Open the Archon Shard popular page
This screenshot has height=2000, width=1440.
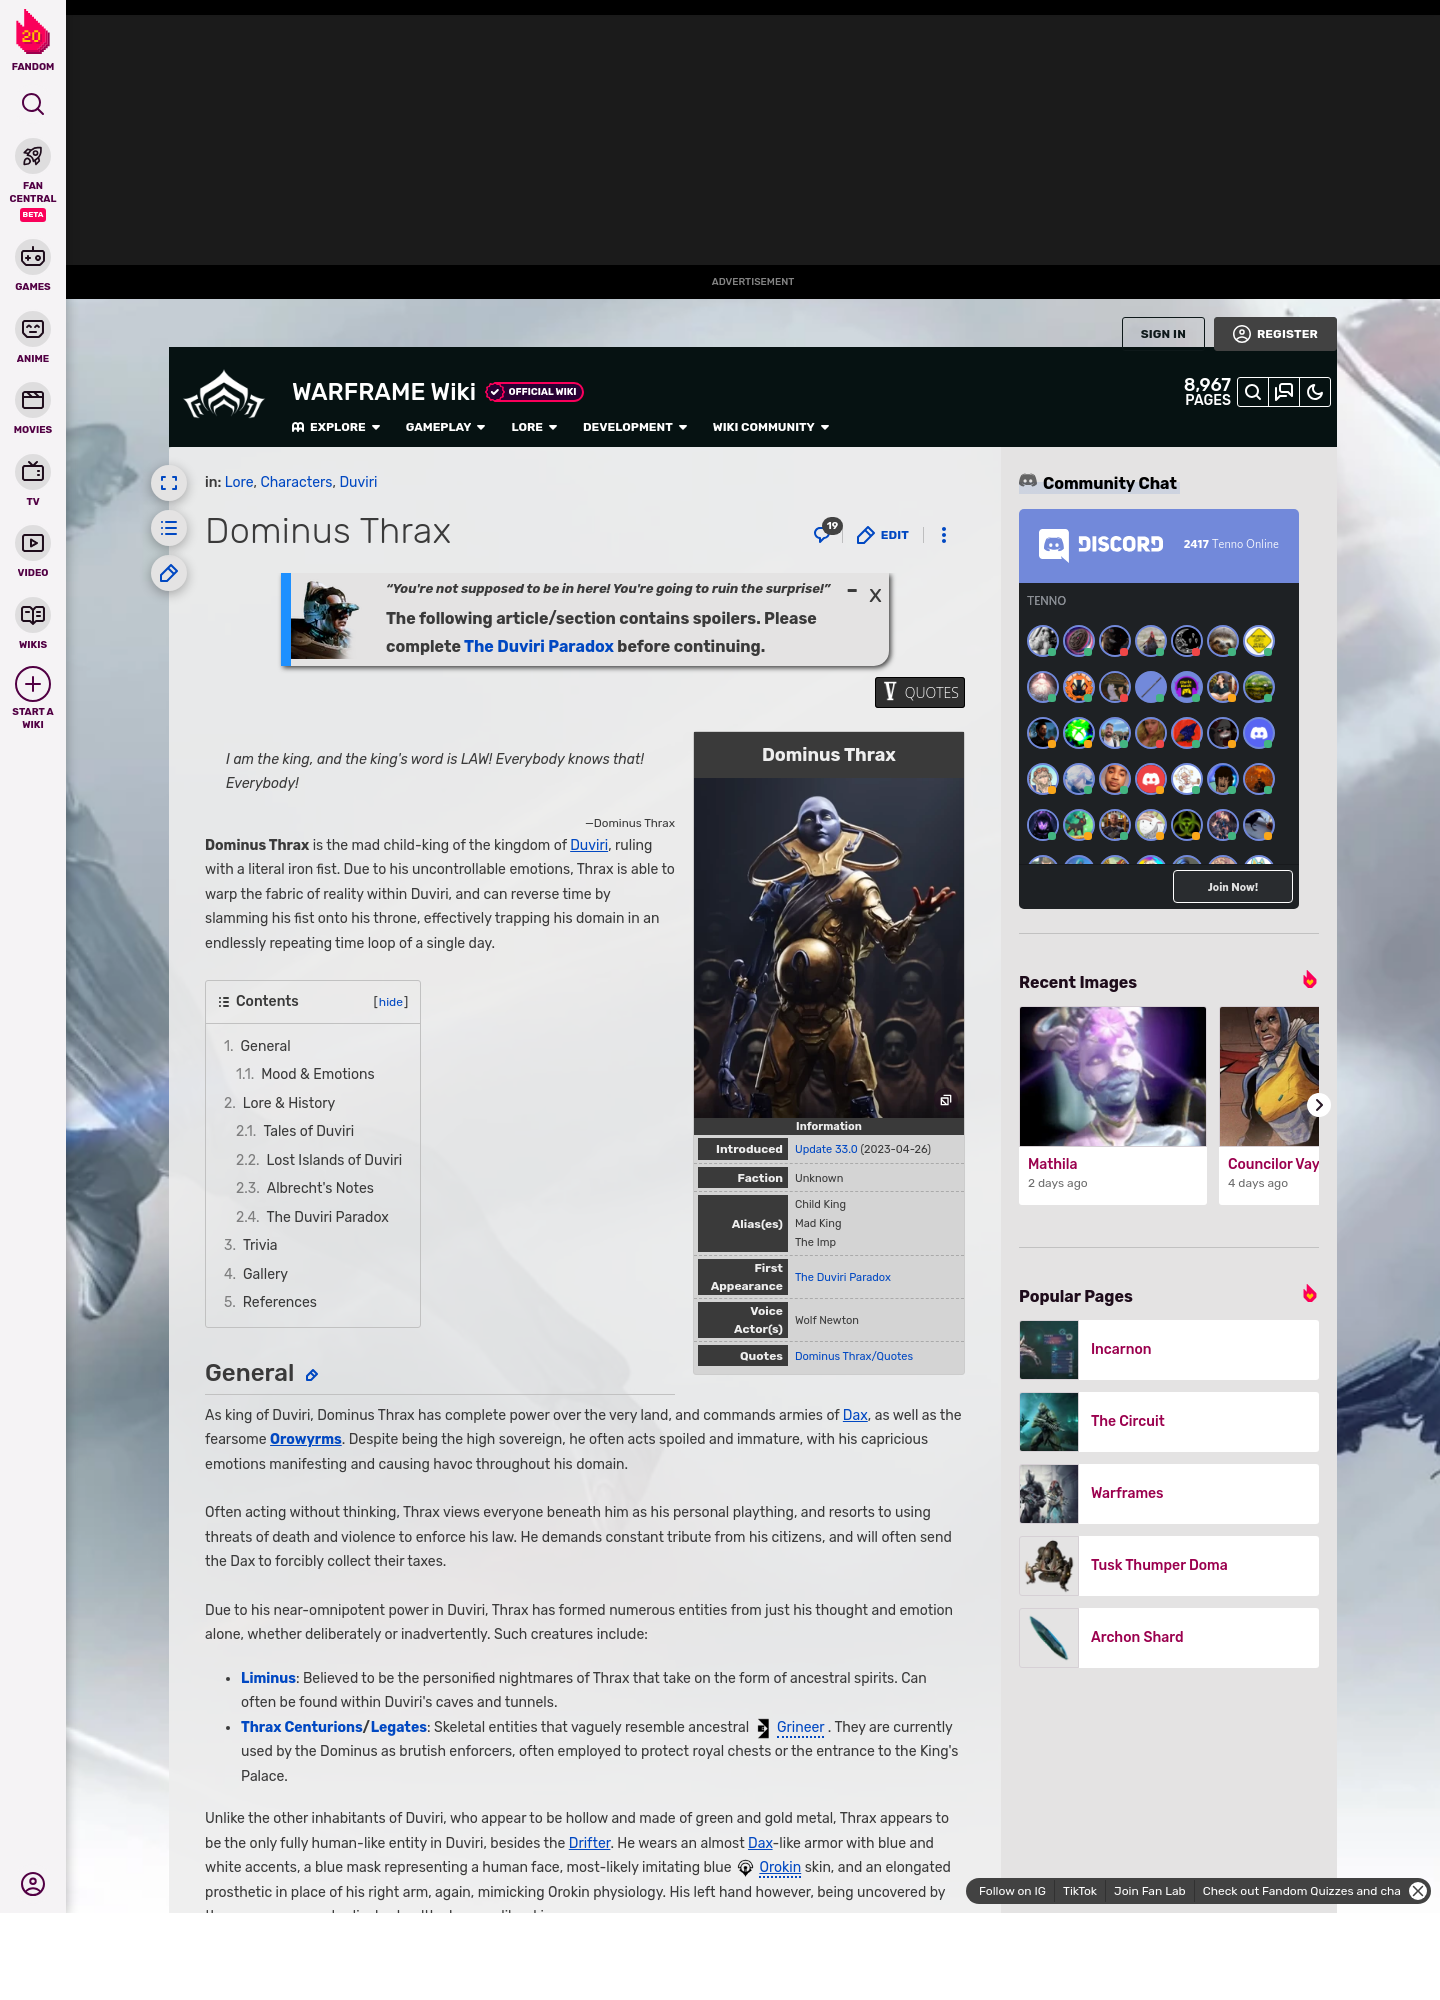pyautogui.click(x=1169, y=1638)
